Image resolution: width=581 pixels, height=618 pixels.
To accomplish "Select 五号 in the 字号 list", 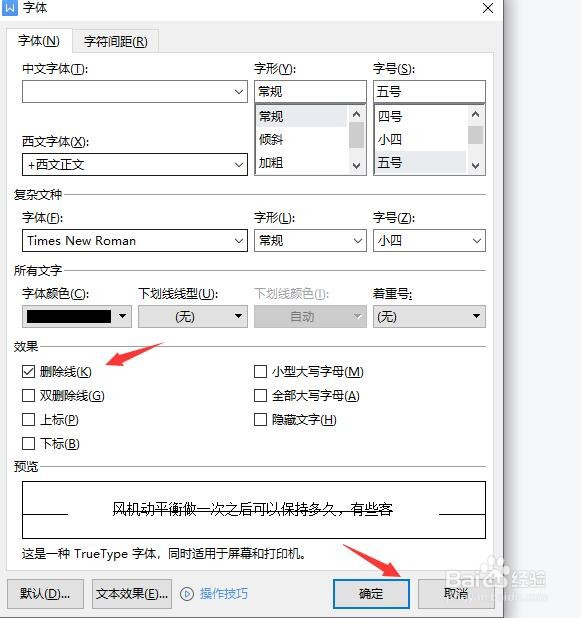I will (420, 162).
